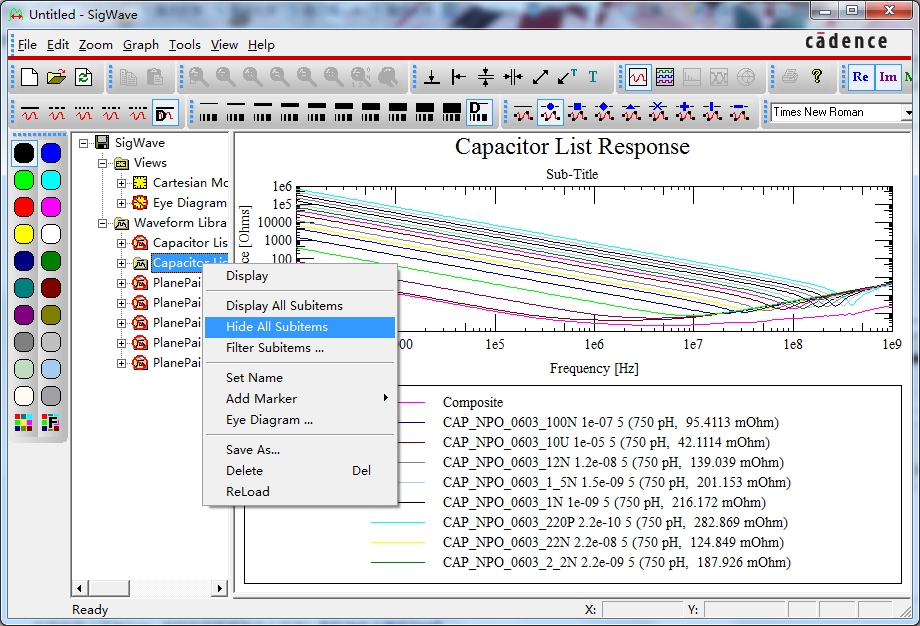Click the X coordinate field in status bar
This screenshot has width=920, height=626.
[x=641, y=610]
